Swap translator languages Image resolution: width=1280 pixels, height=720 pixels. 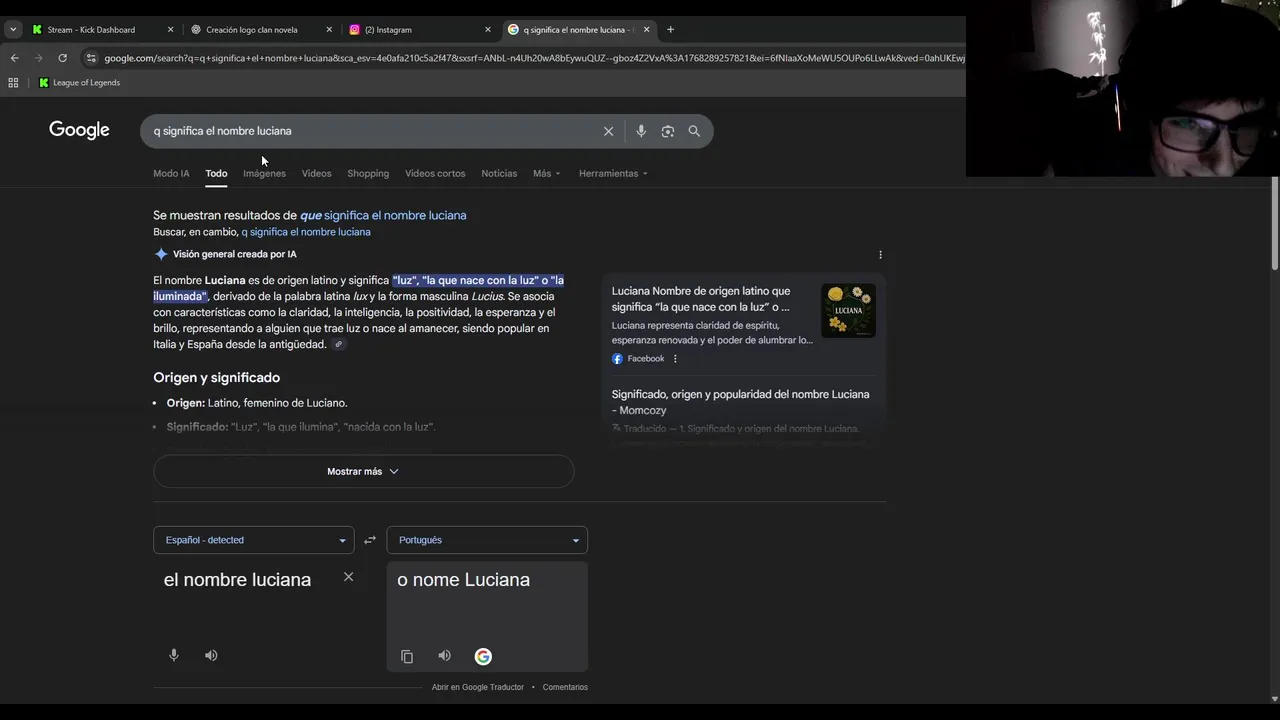pyautogui.click(x=370, y=540)
